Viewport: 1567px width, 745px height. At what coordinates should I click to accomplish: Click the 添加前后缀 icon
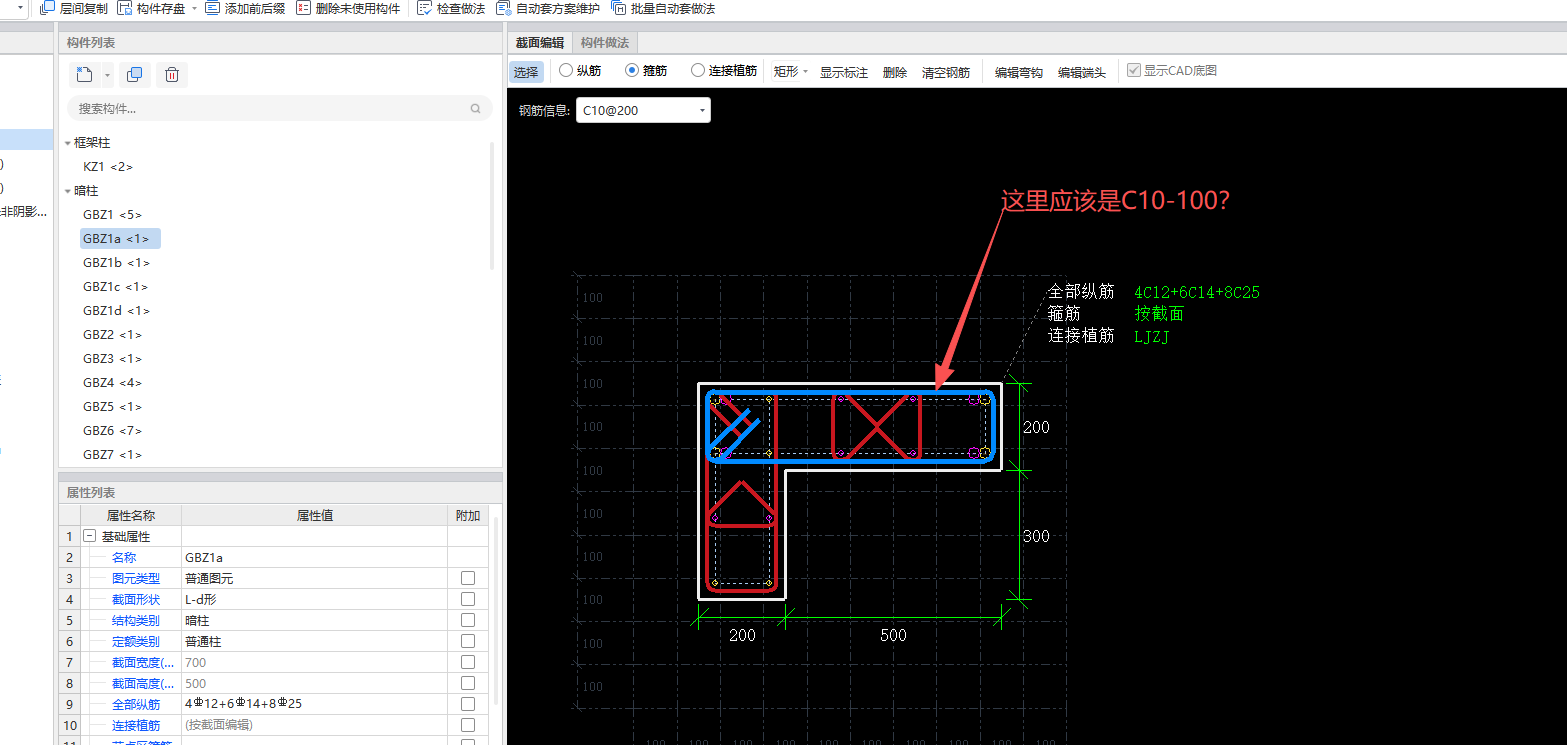point(212,8)
